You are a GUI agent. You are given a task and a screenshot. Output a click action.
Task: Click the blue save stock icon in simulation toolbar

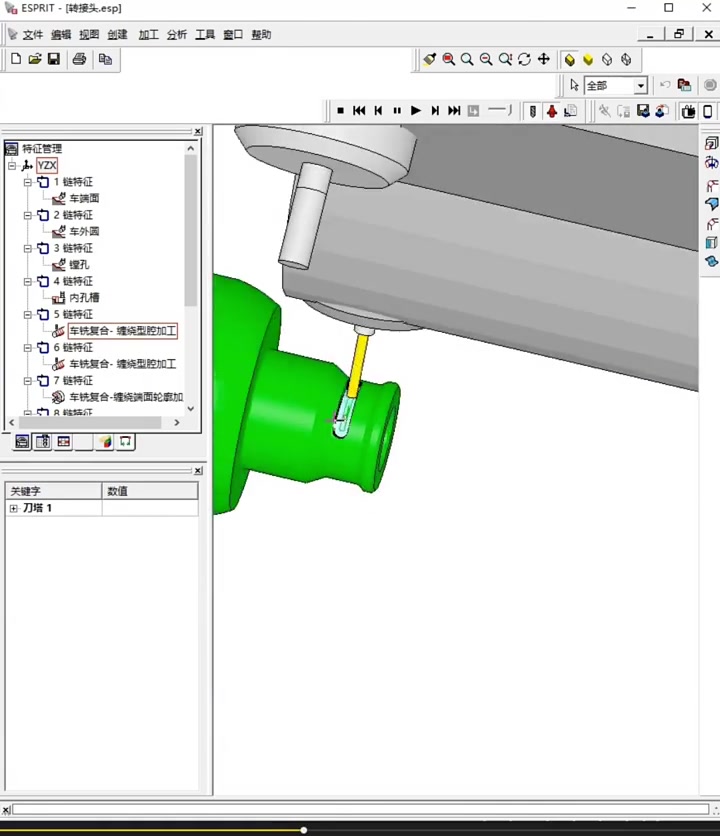point(643,111)
